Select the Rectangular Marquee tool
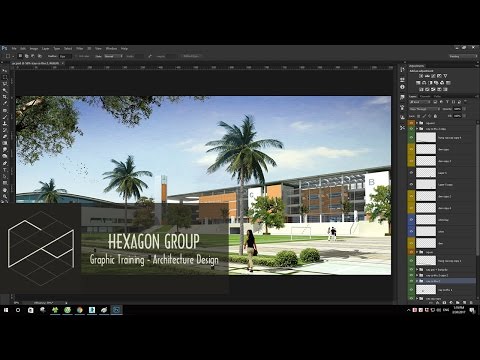480x360 pixels. pyautogui.click(x=5, y=77)
